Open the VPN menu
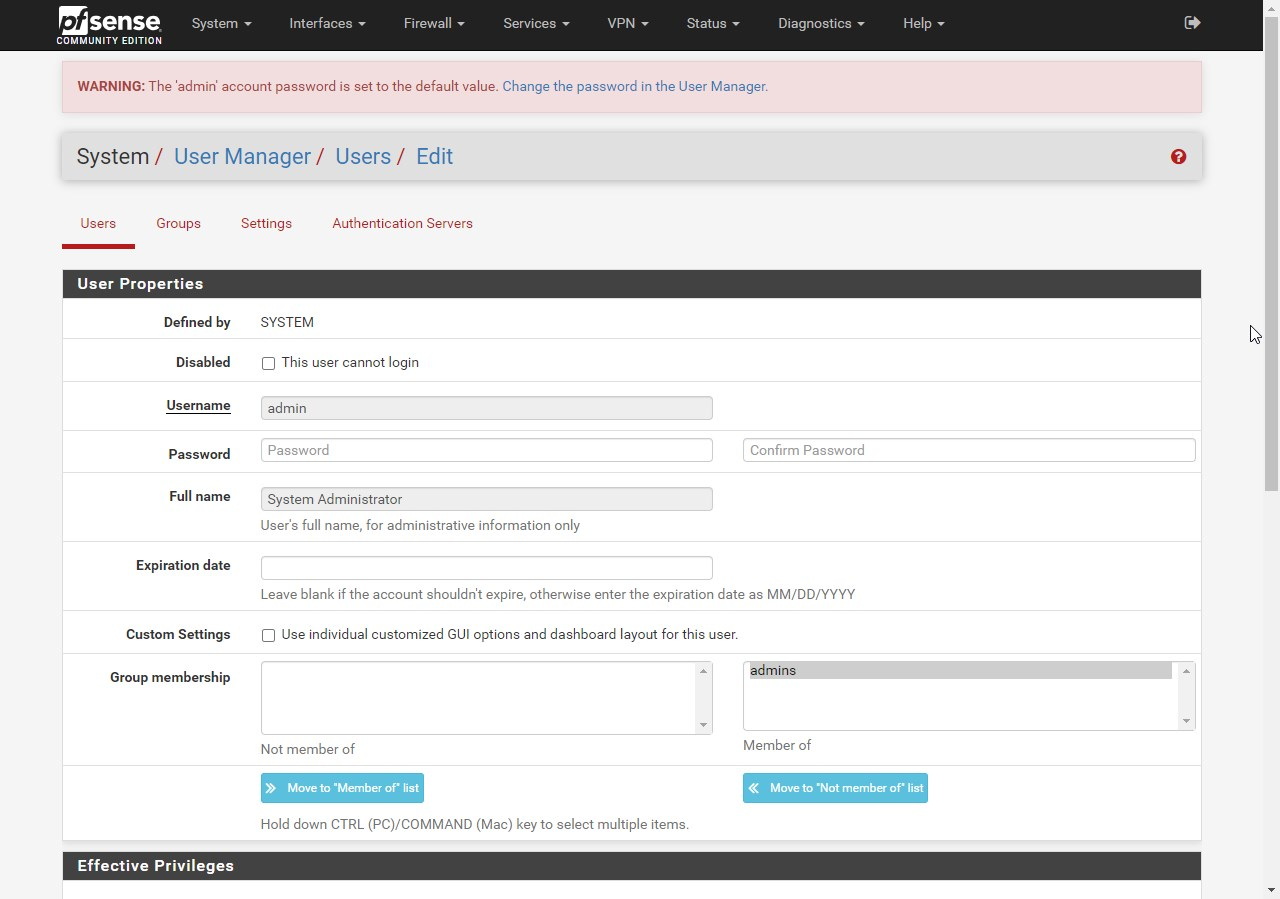 click(628, 23)
